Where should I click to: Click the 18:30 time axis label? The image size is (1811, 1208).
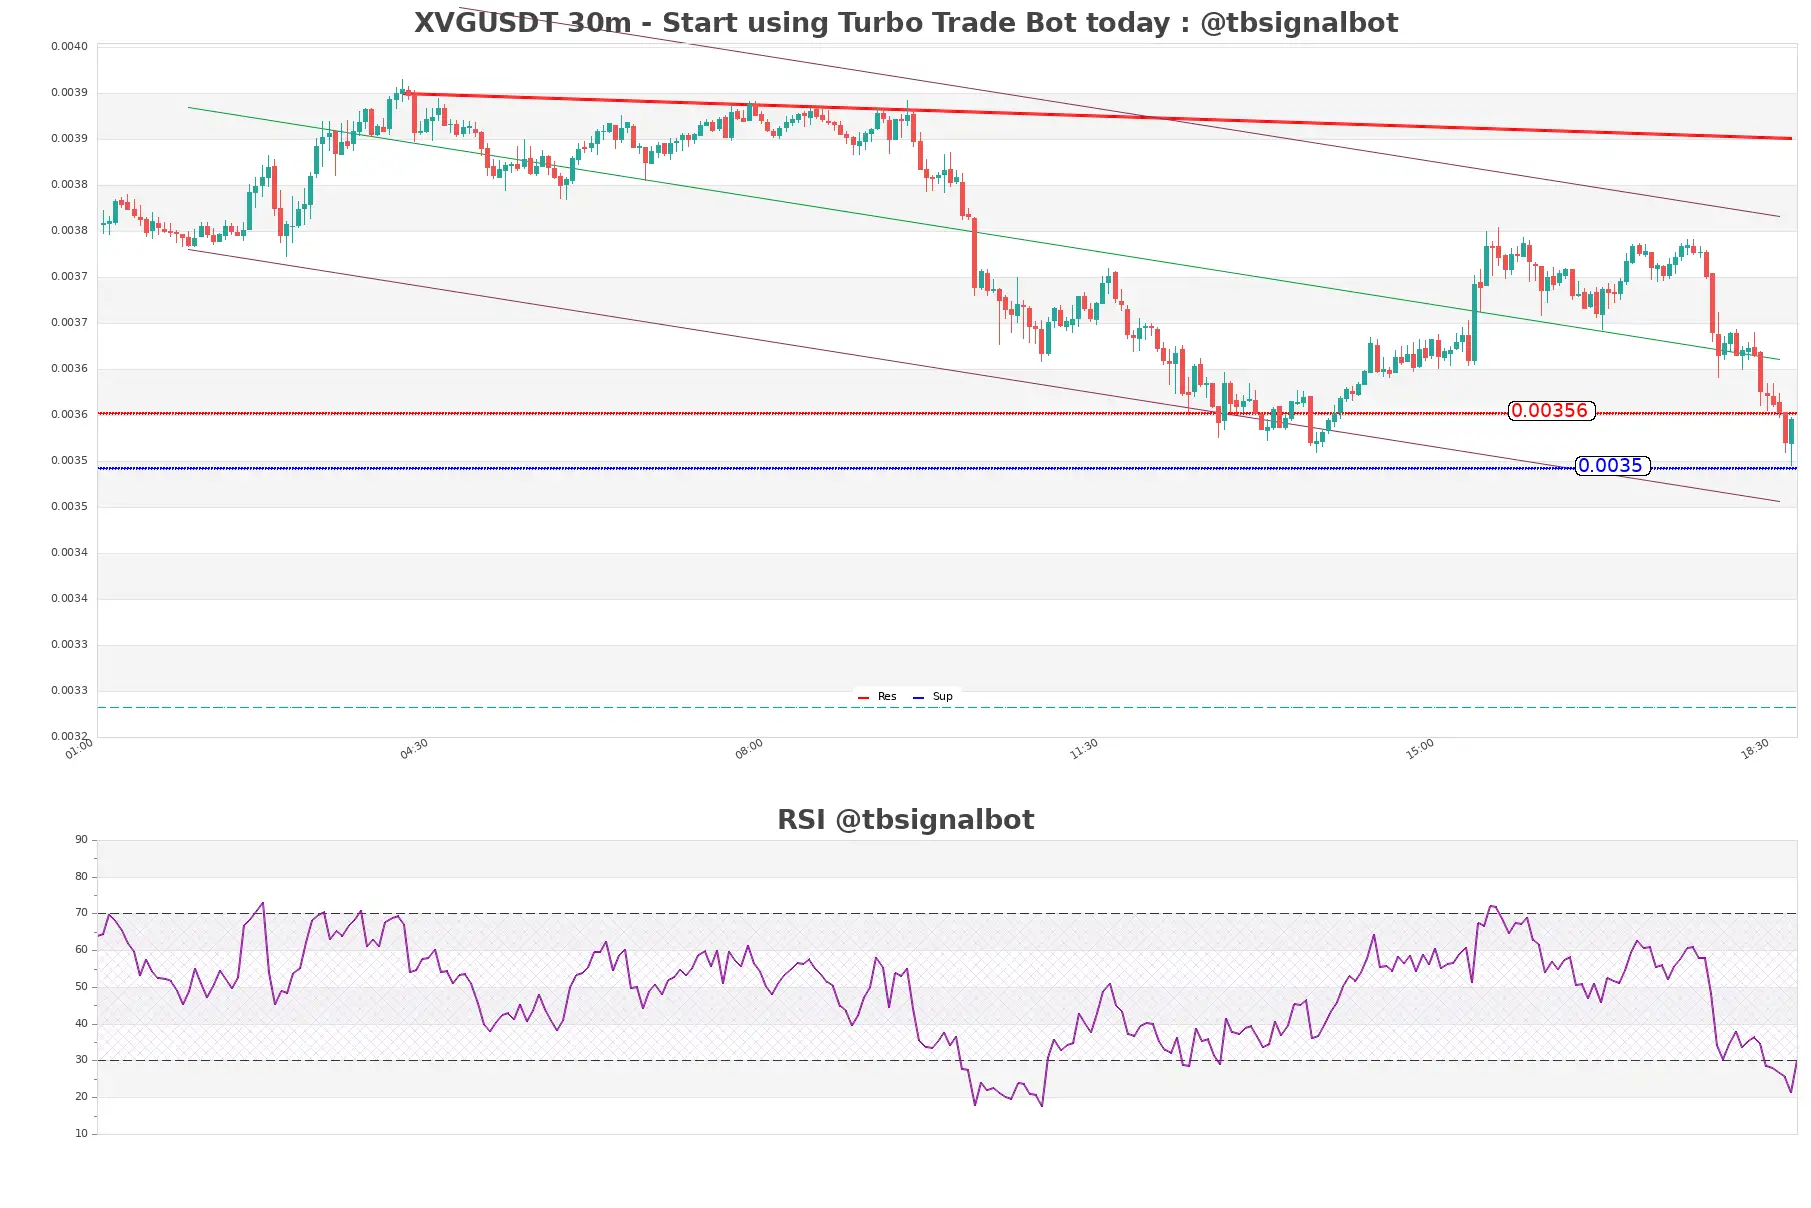(1755, 750)
